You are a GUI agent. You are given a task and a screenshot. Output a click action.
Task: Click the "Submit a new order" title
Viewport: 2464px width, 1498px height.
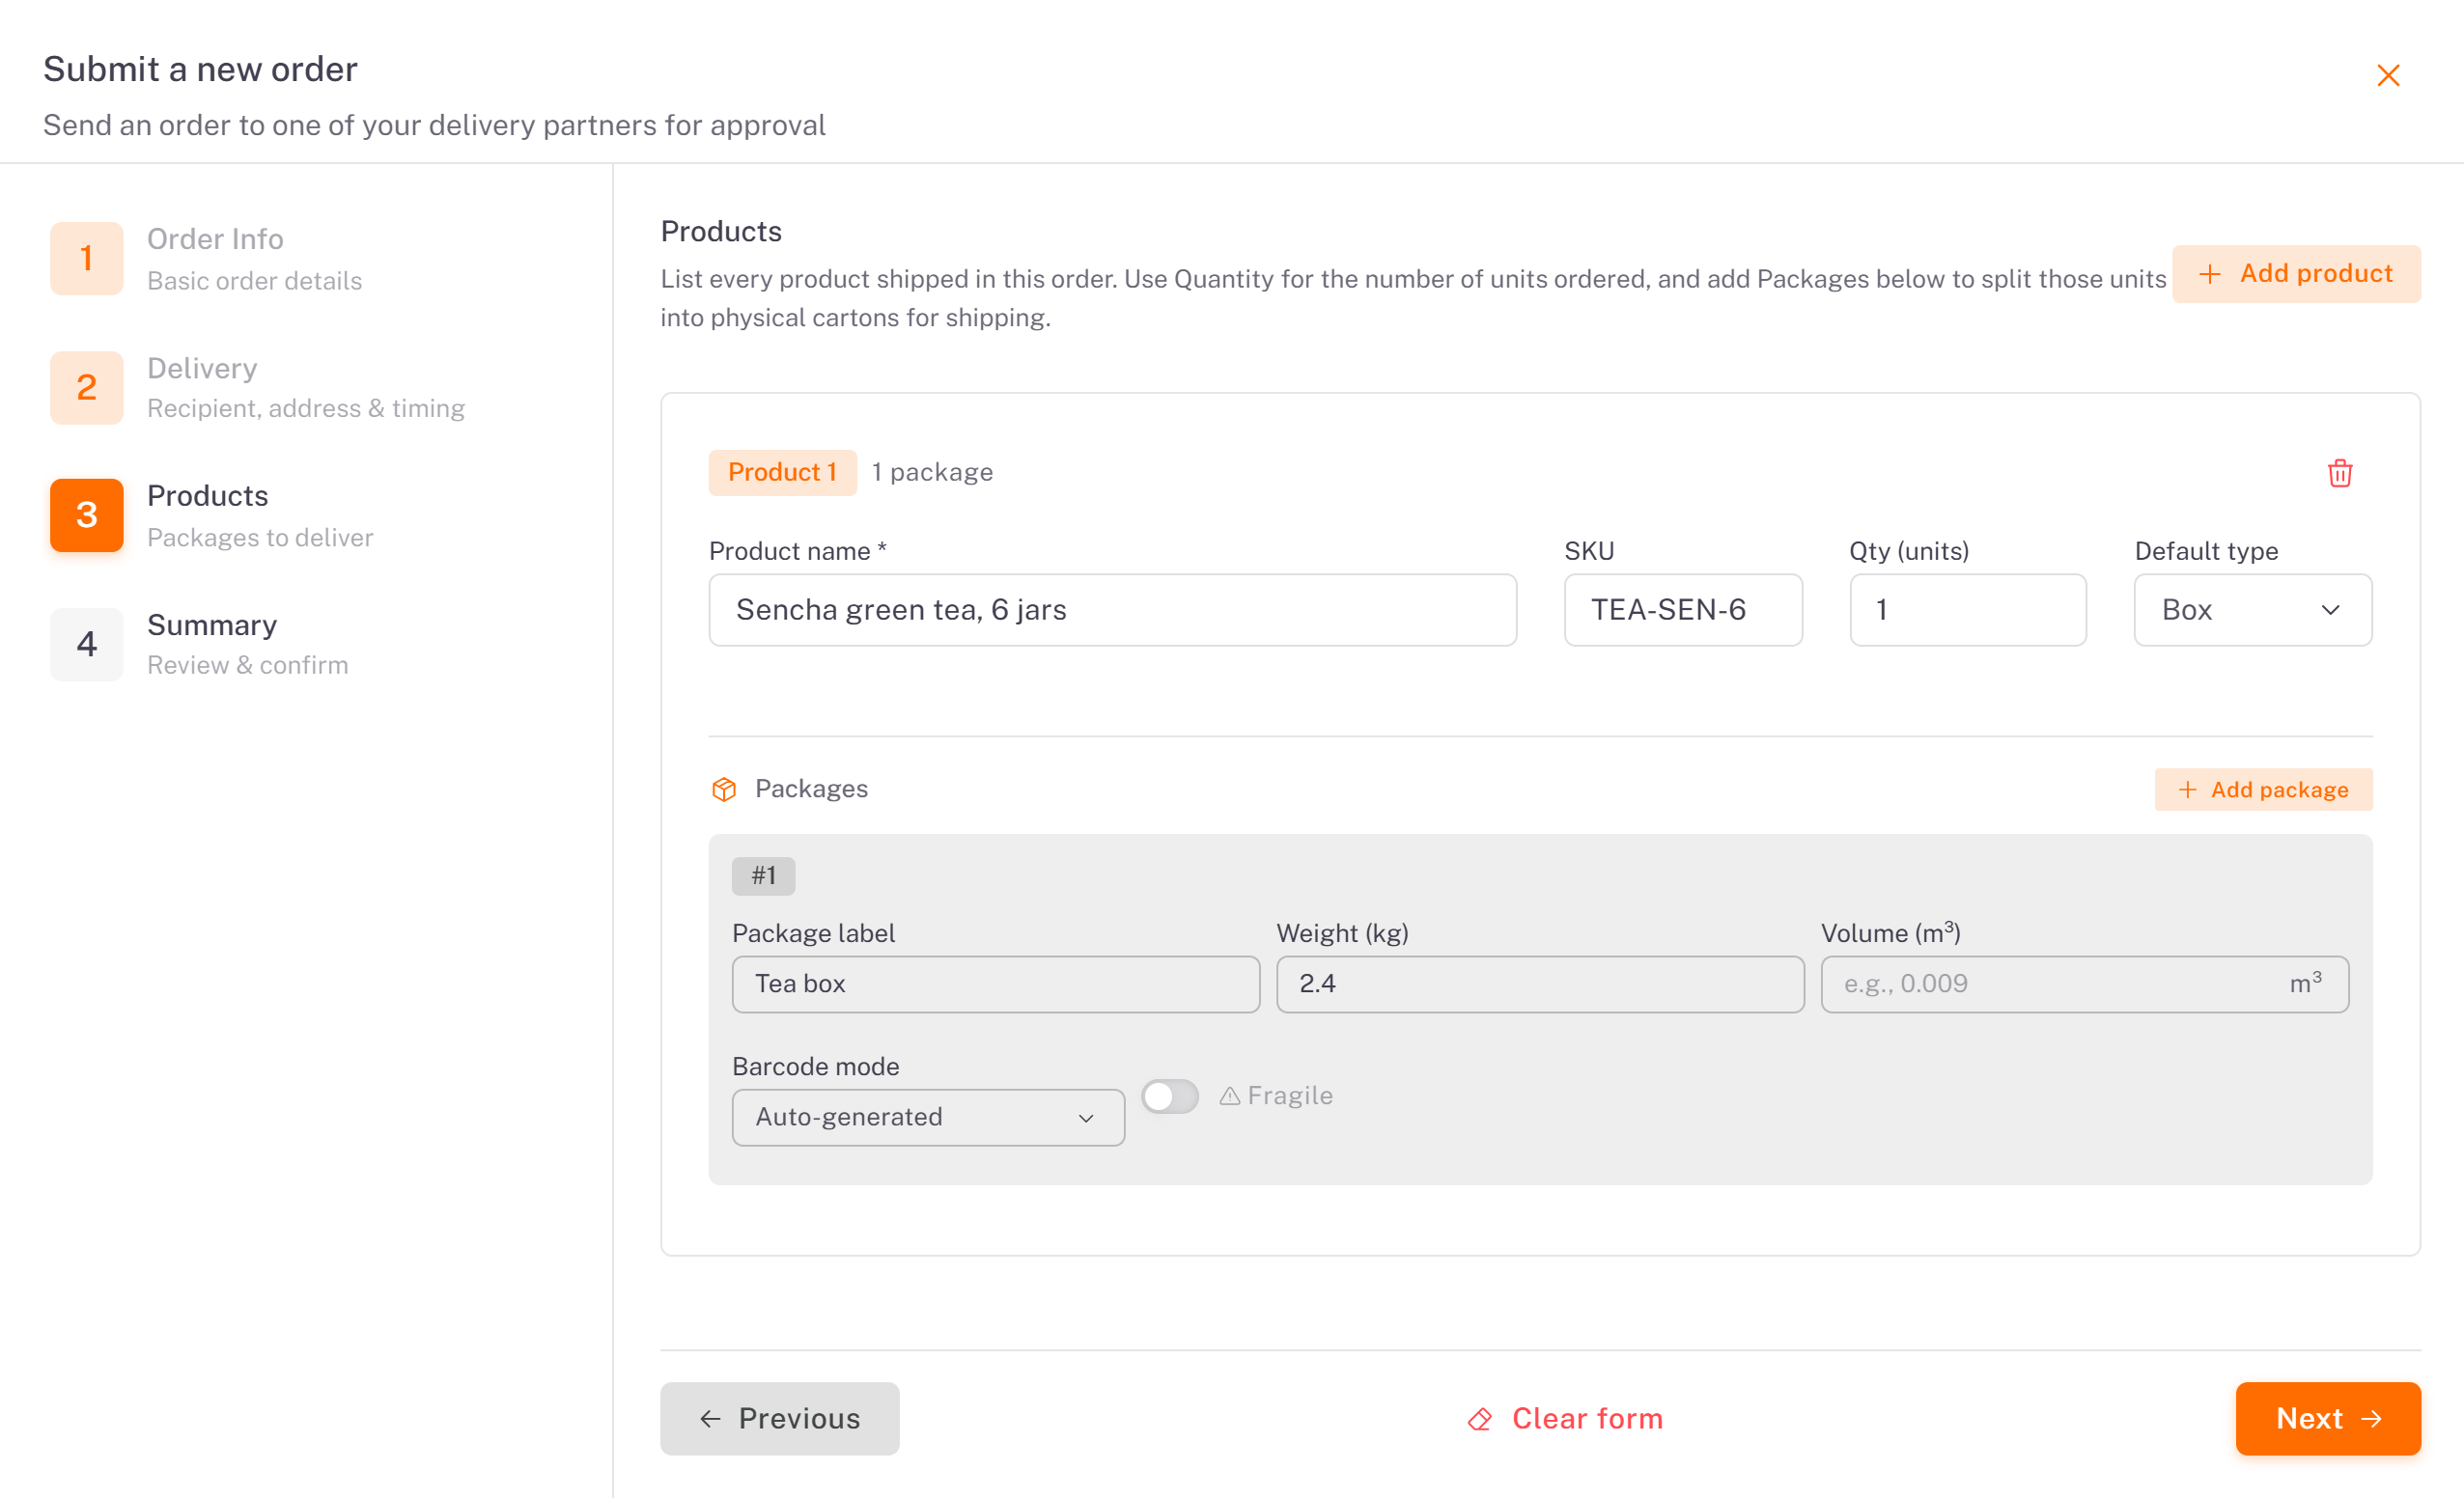click(200, 70)
